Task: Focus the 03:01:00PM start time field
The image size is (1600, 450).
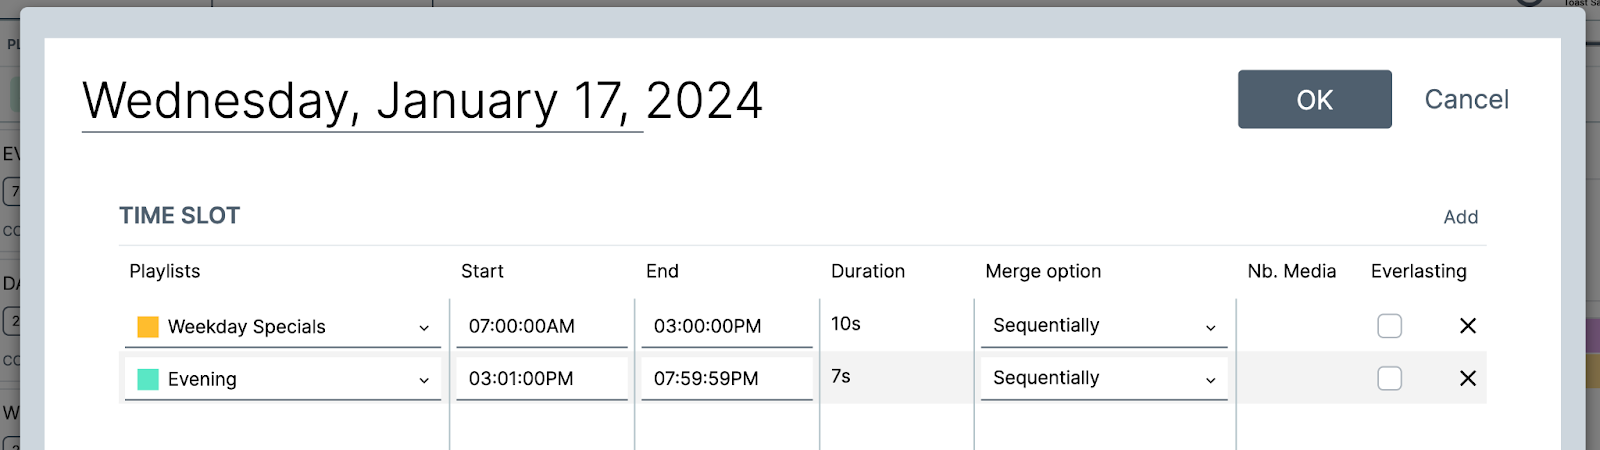Action: (x=541, y=378)
